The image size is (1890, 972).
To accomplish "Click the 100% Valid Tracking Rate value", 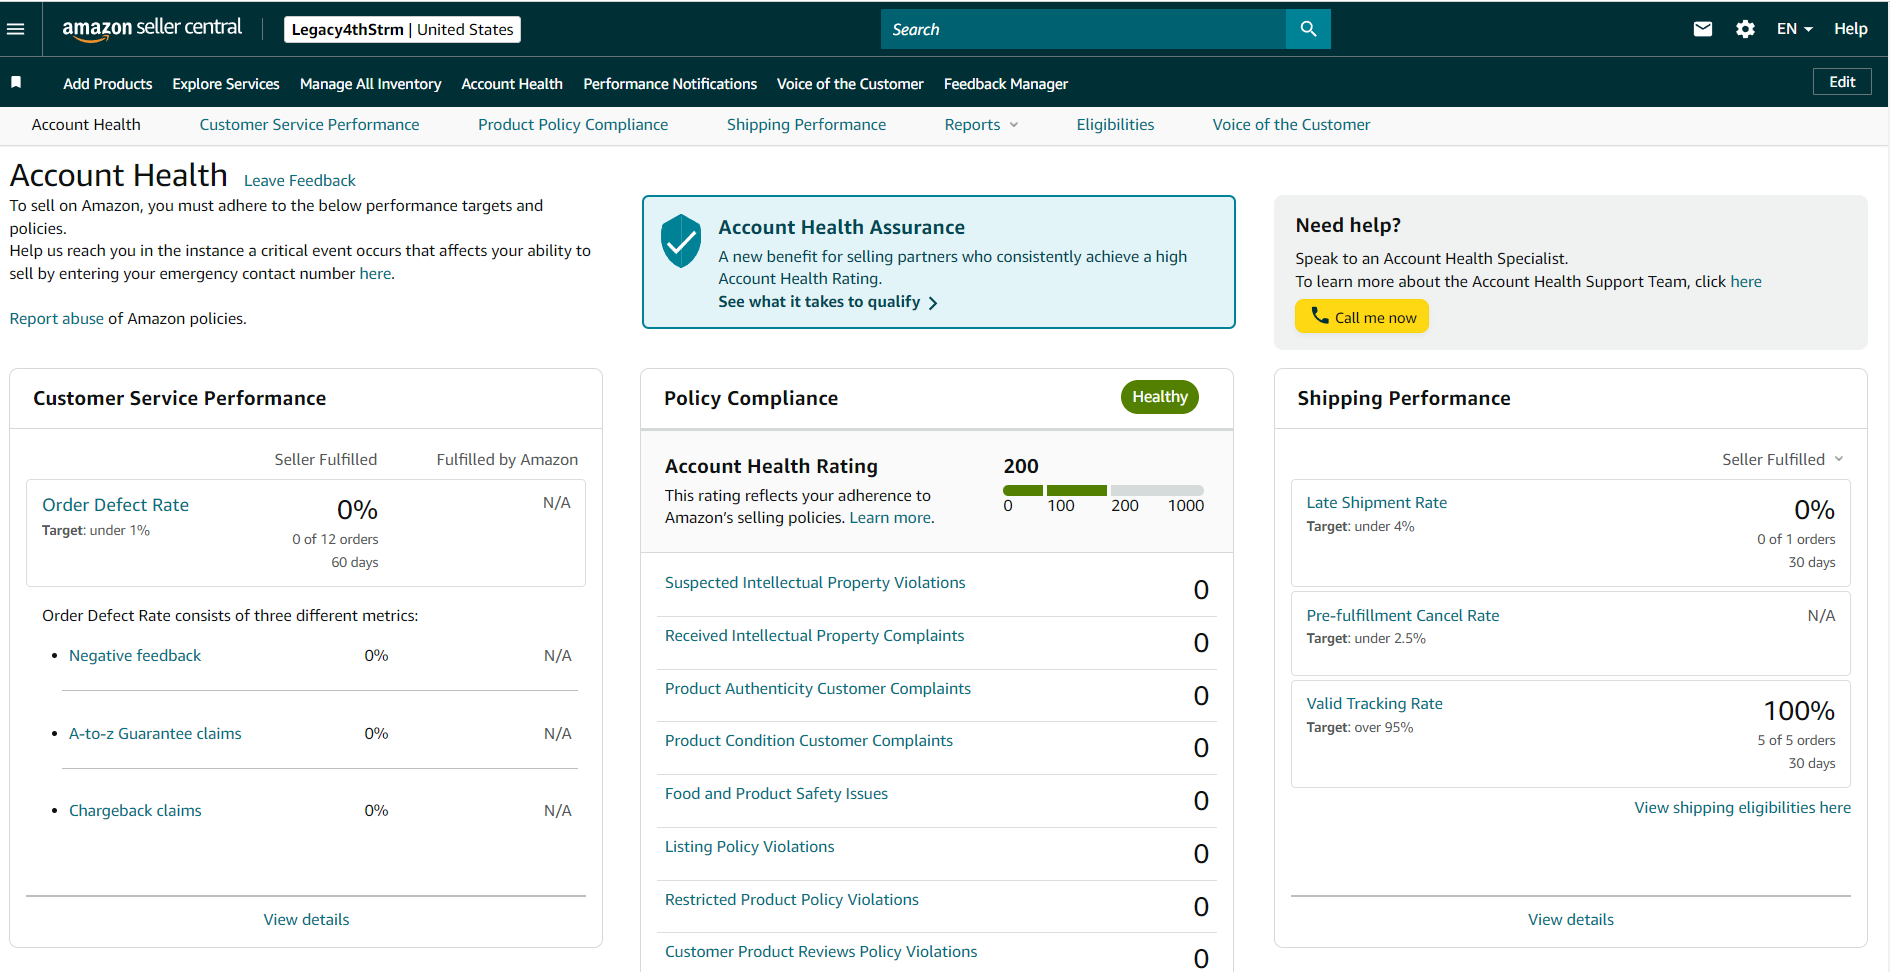I will [1799, 711].
